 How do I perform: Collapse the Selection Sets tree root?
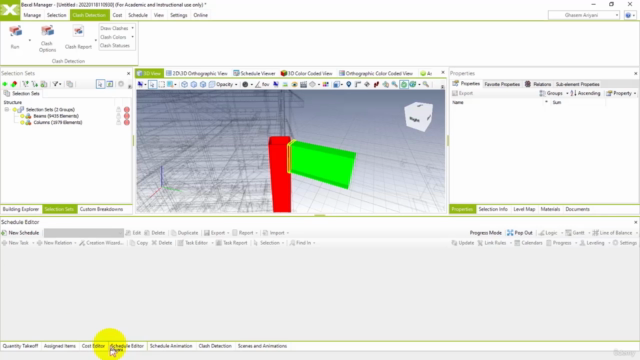[x=7, y=109]
